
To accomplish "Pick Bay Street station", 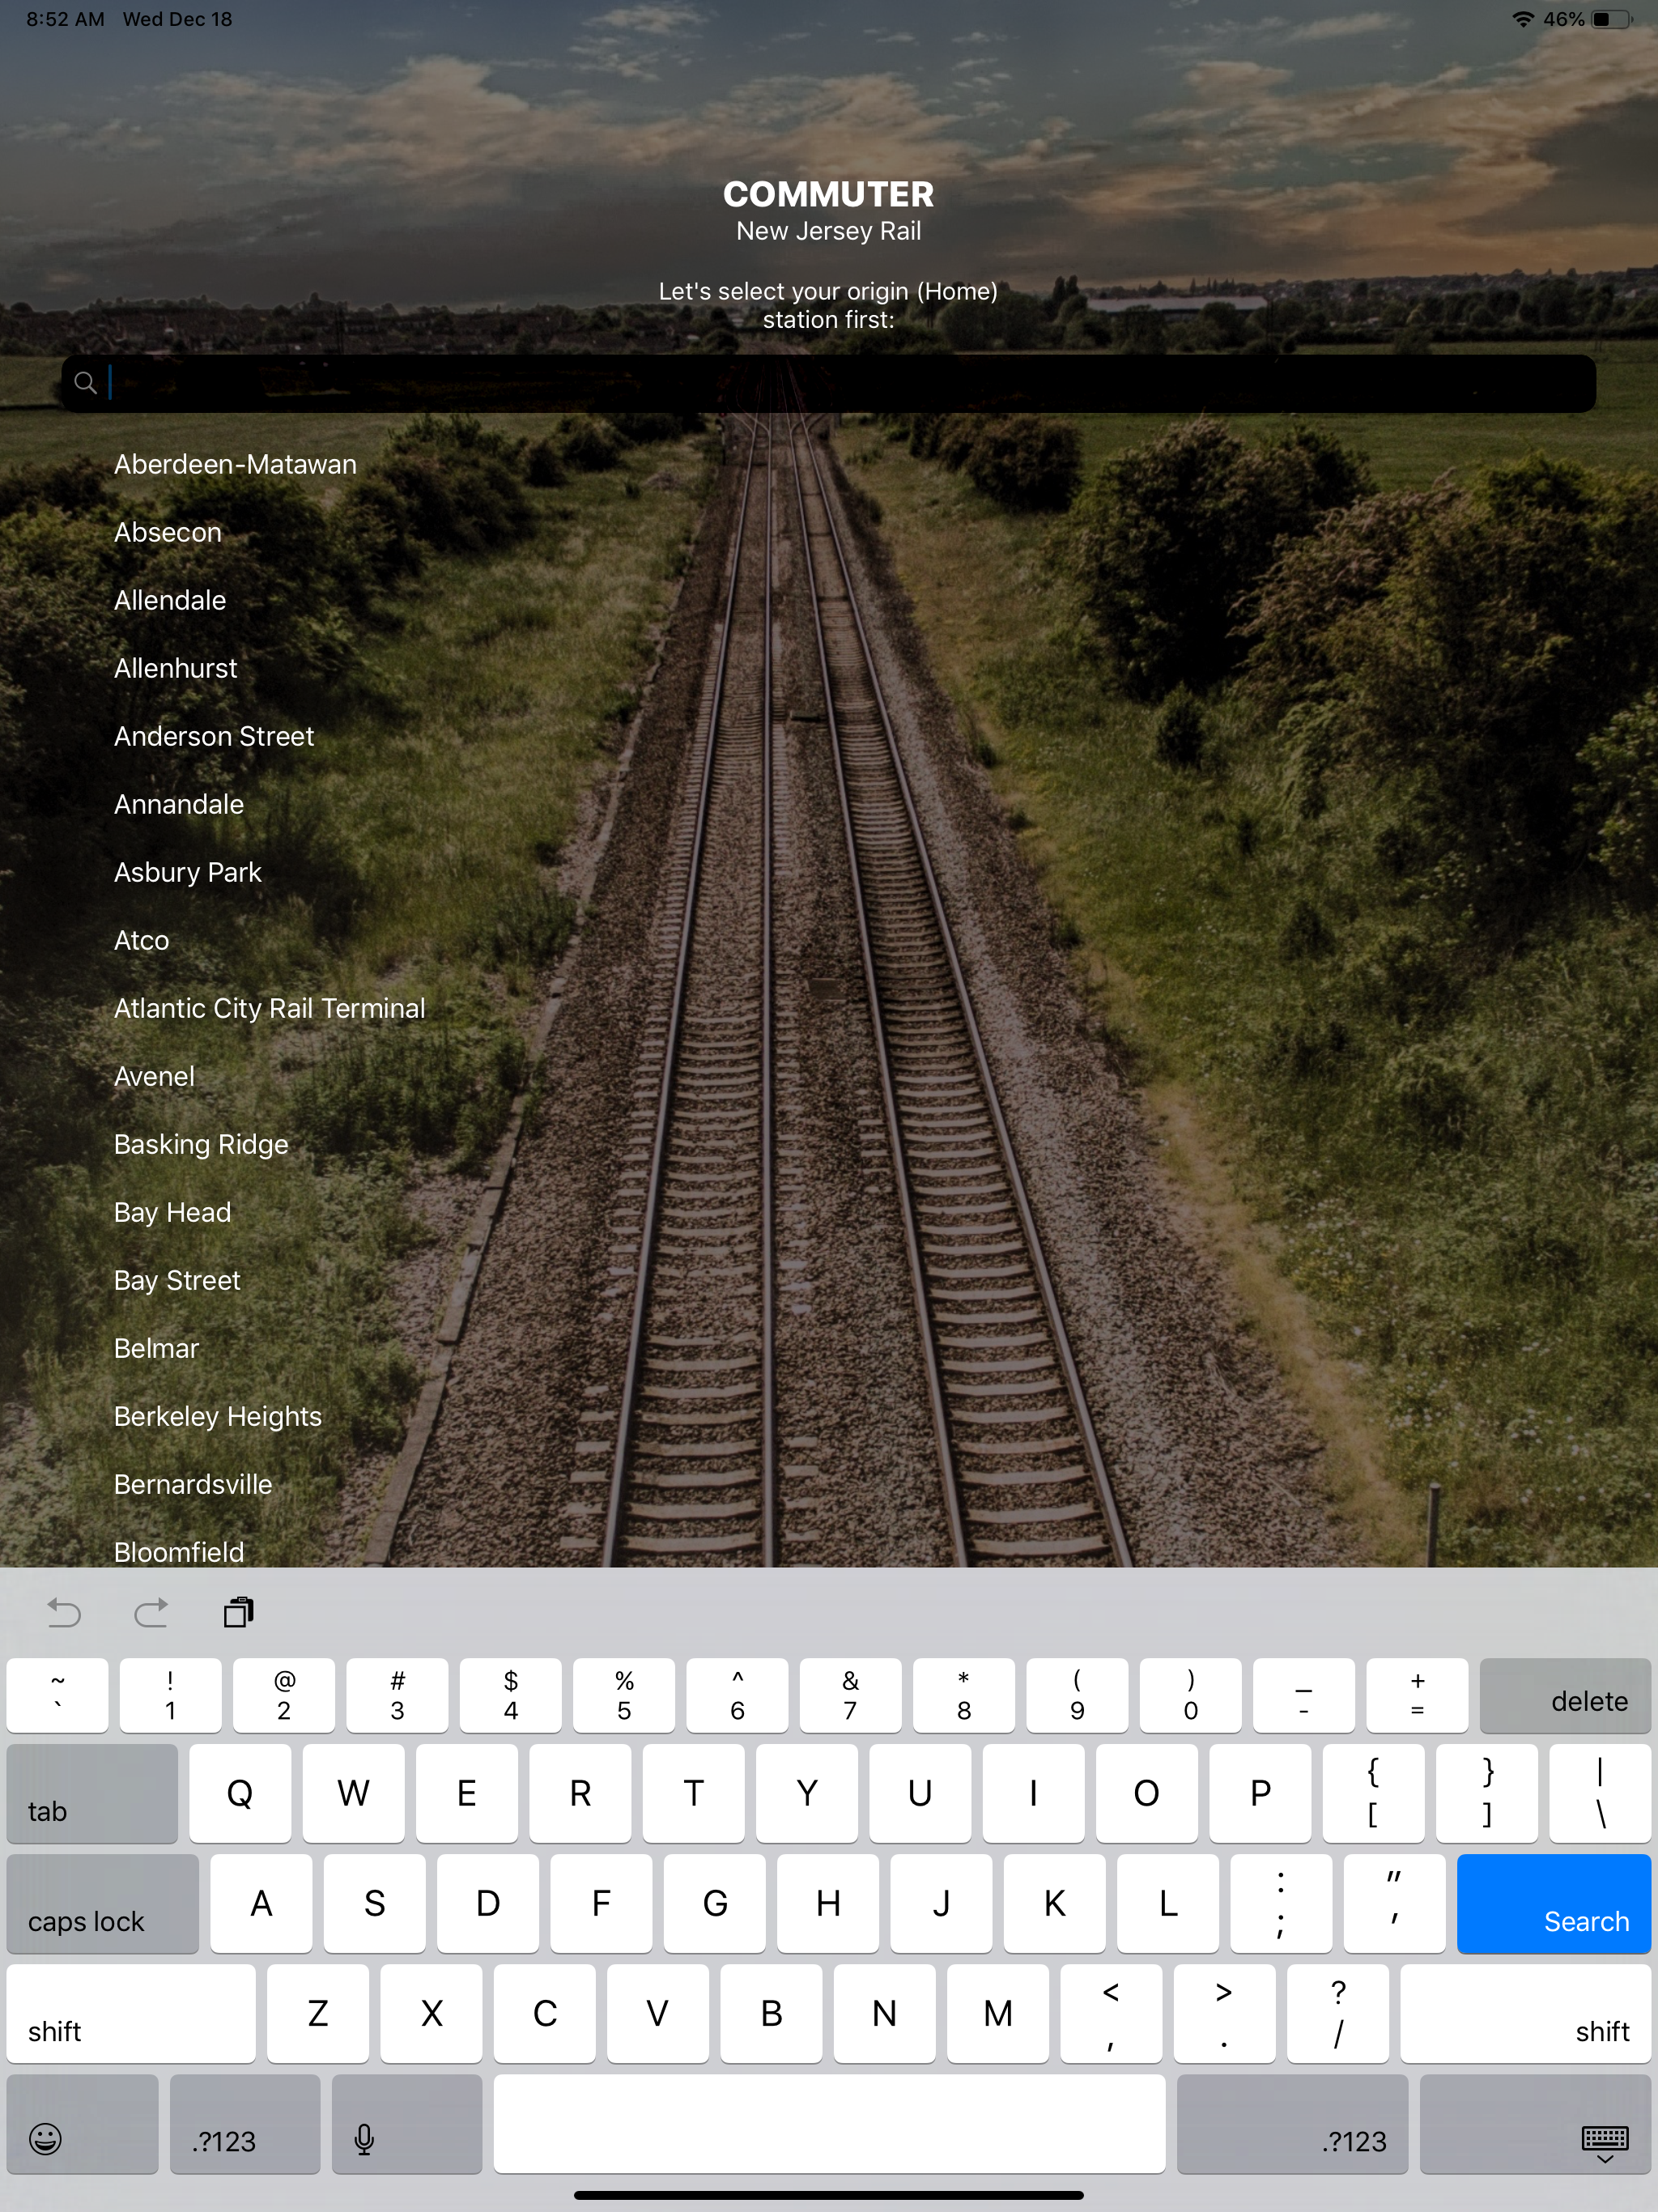I will point(177,1280).
